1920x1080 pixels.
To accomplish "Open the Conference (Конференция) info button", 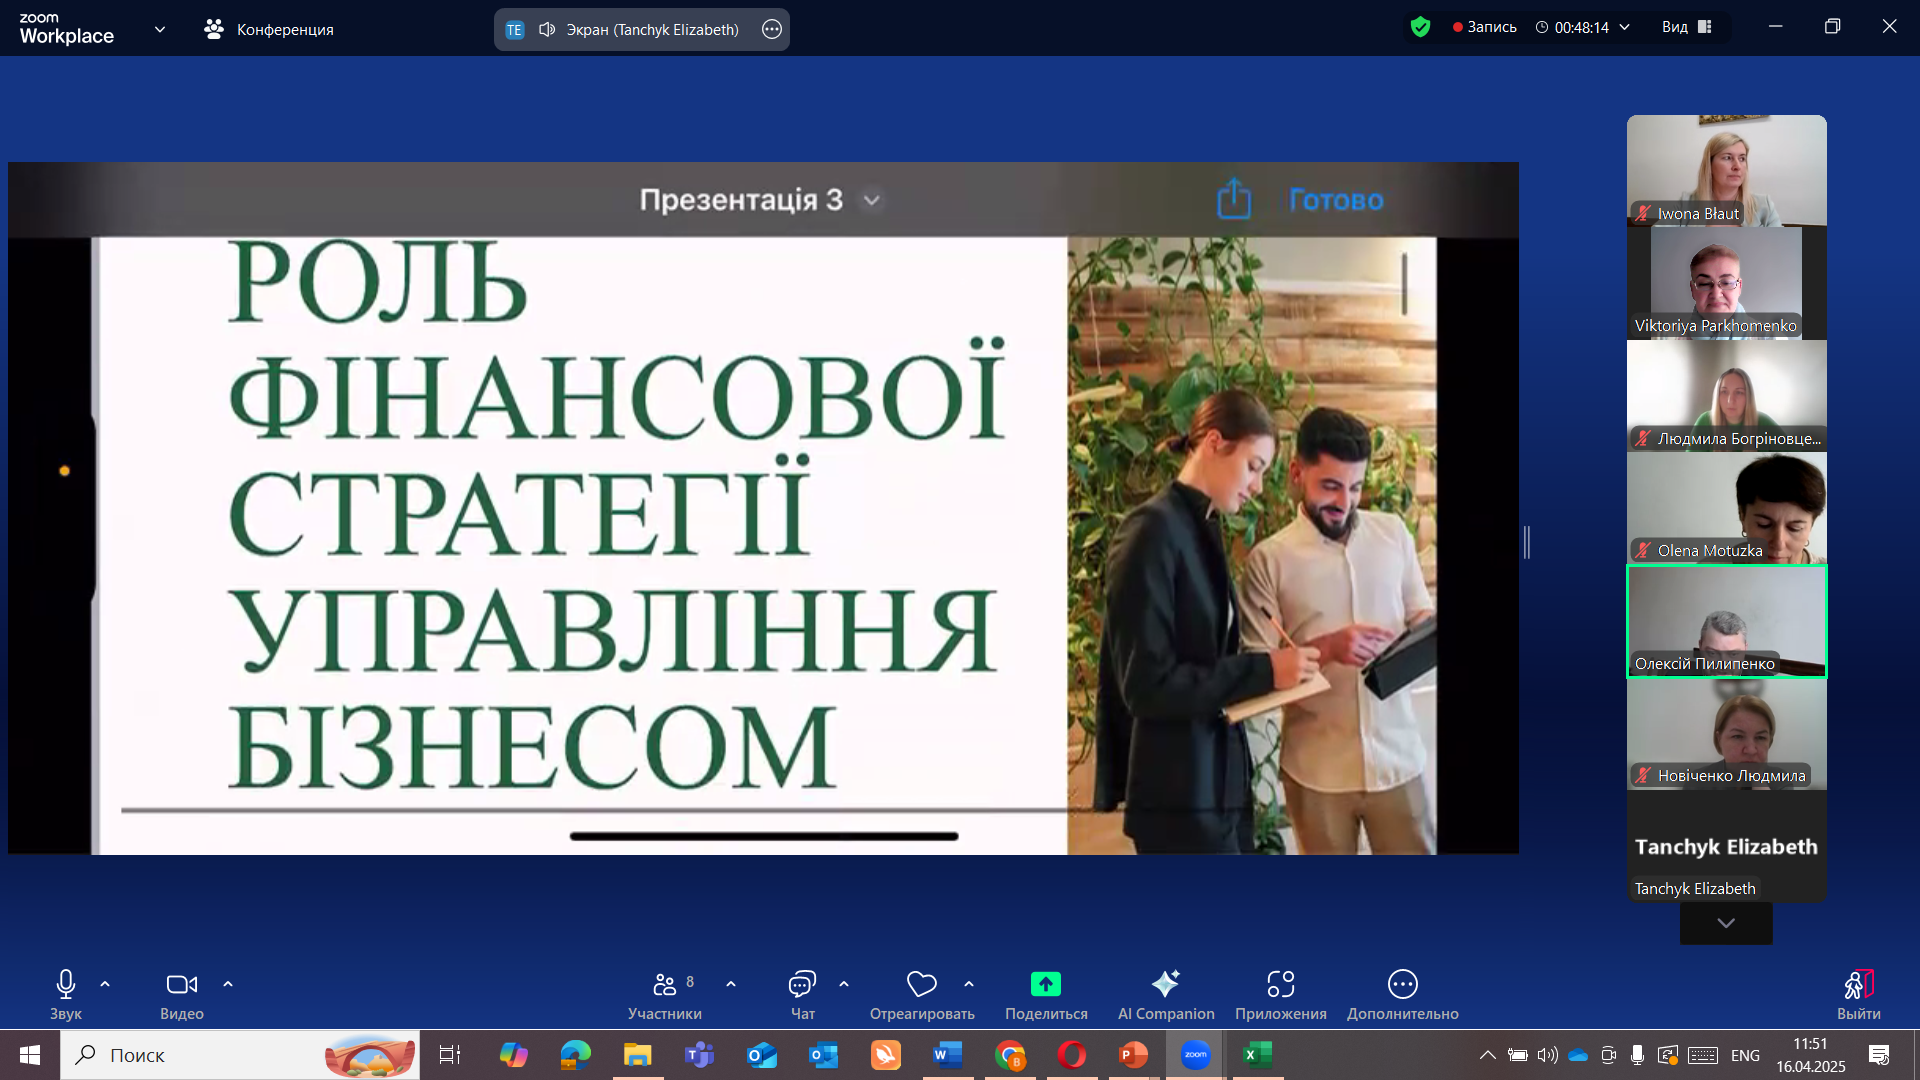I will click(269, 29).
